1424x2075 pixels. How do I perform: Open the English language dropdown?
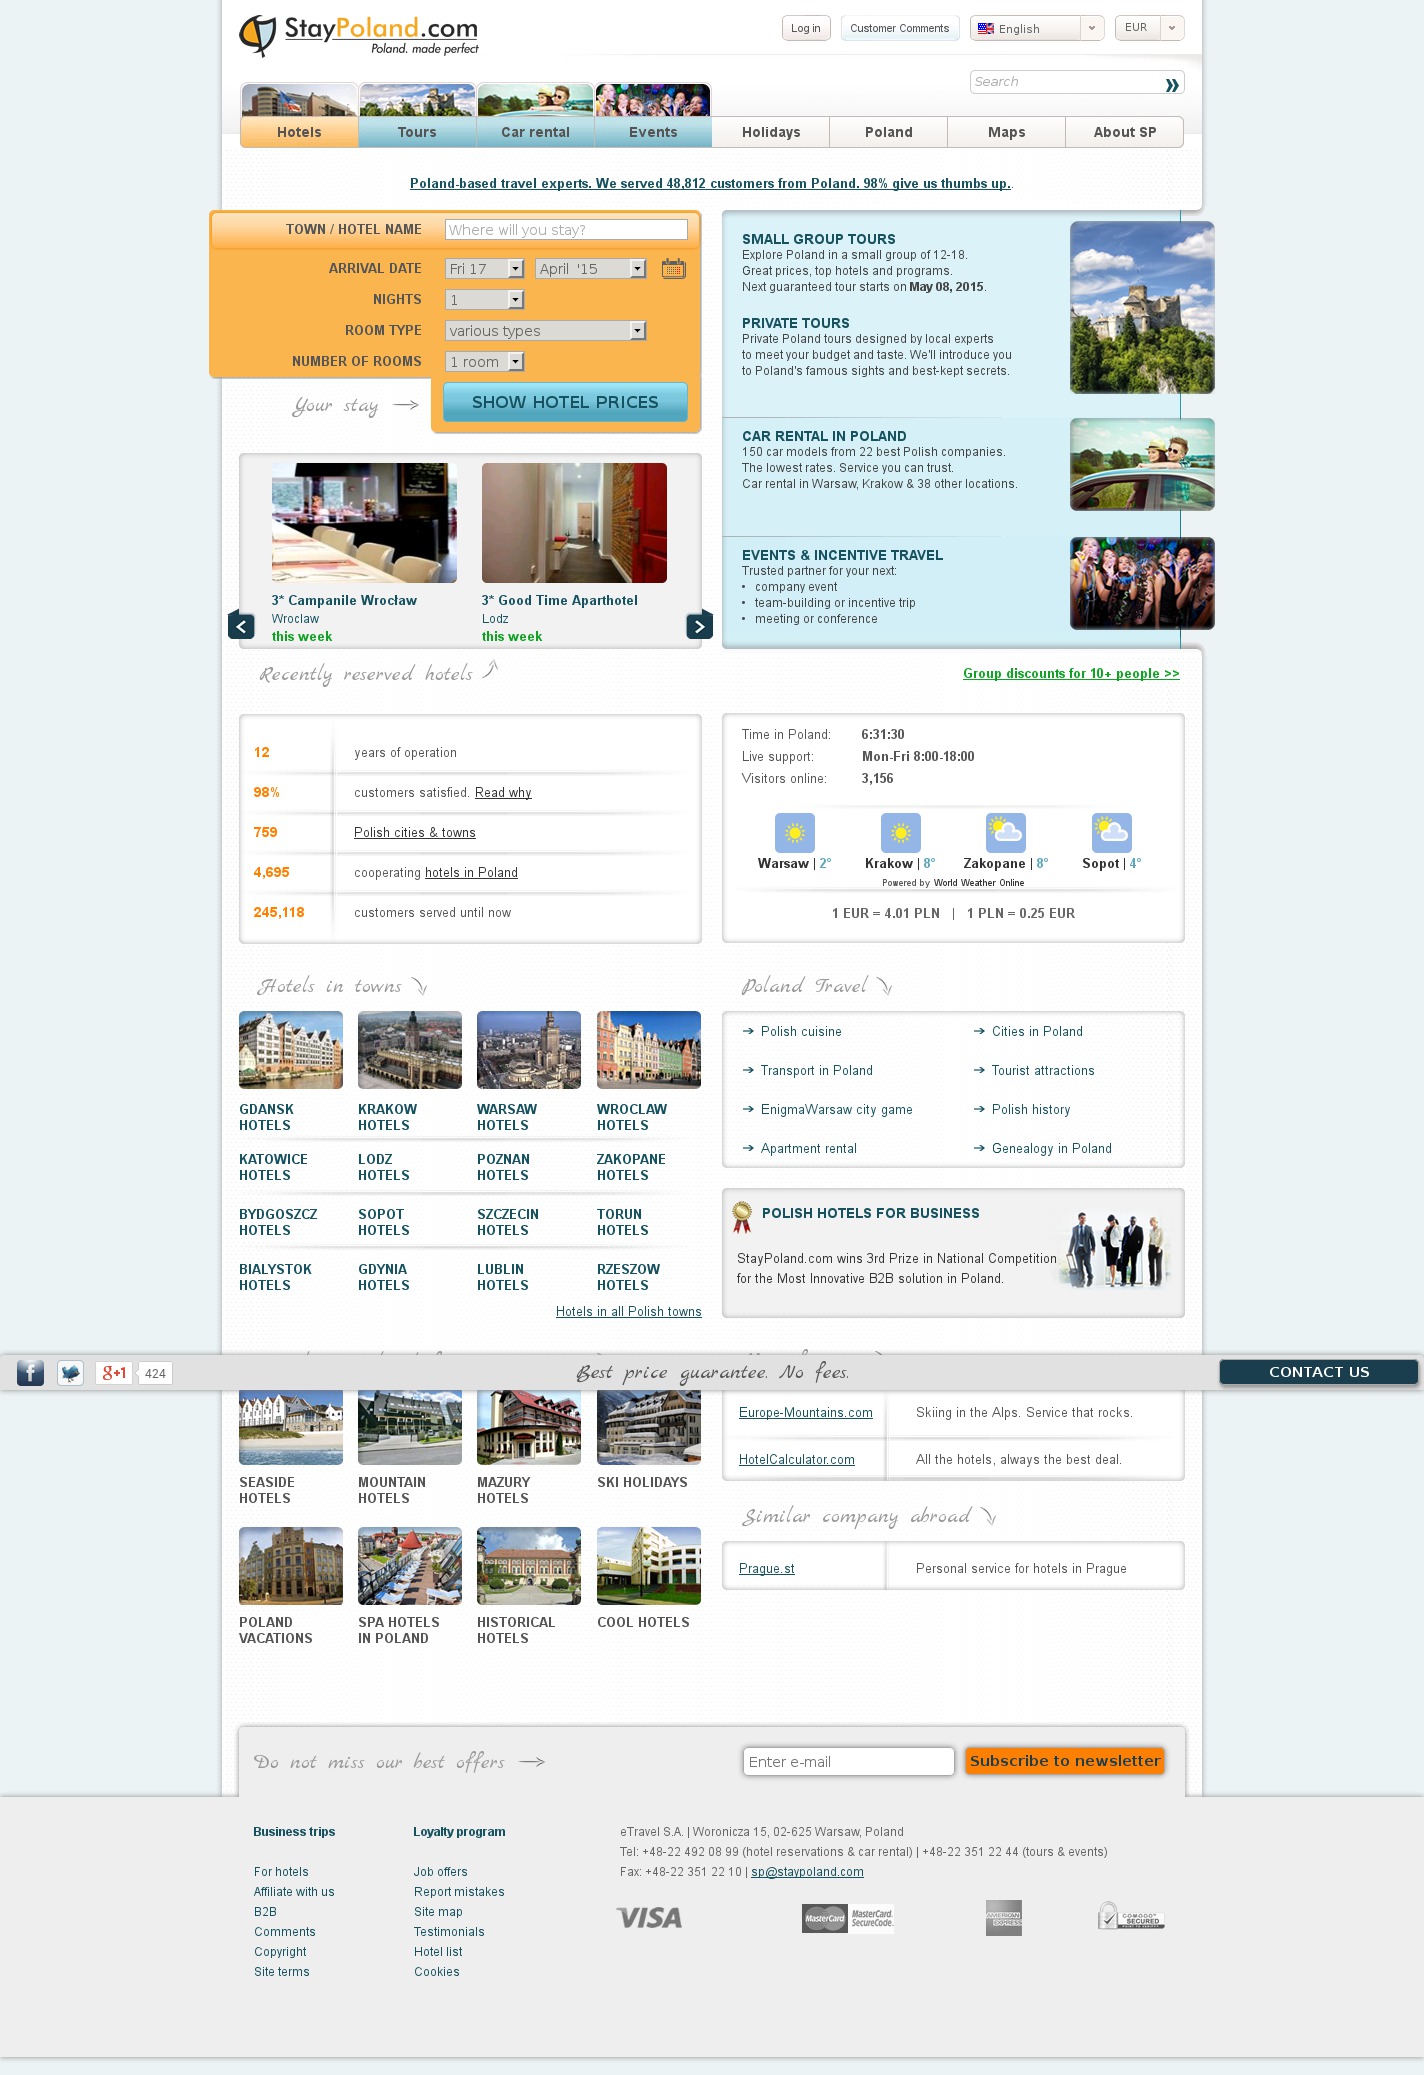pyautogui.click(x=1037, y=28)
